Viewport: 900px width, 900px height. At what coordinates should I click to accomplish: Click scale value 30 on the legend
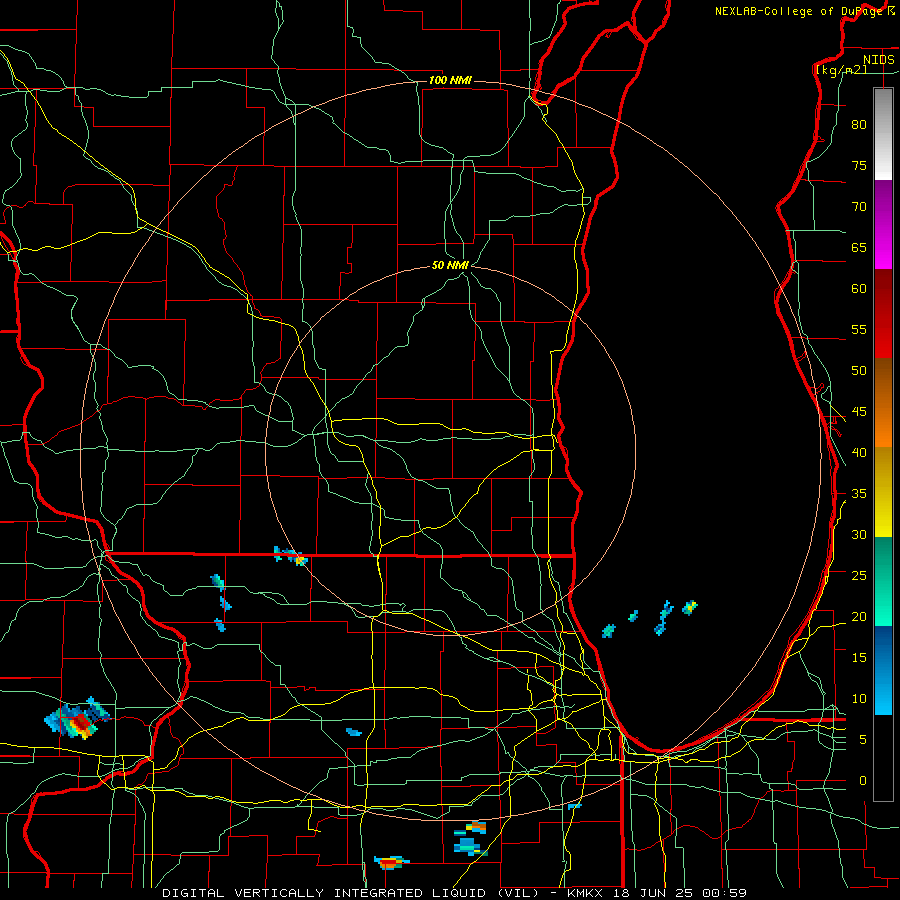859,534
